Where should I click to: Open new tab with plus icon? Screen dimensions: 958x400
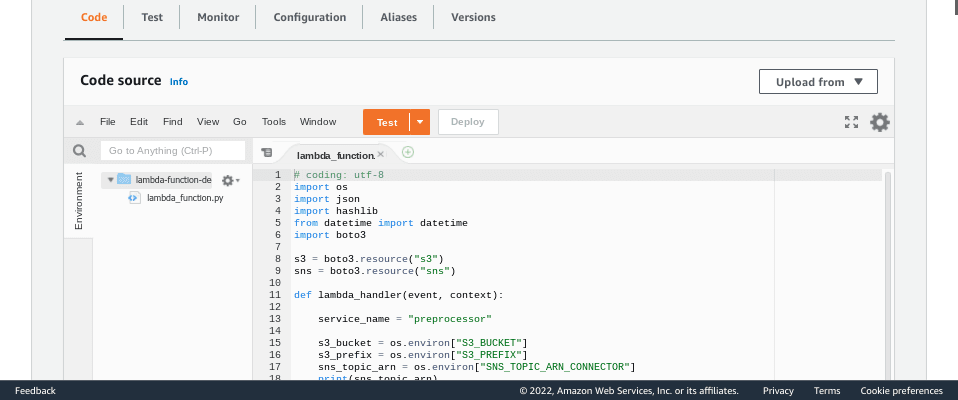tap(408, 152)
